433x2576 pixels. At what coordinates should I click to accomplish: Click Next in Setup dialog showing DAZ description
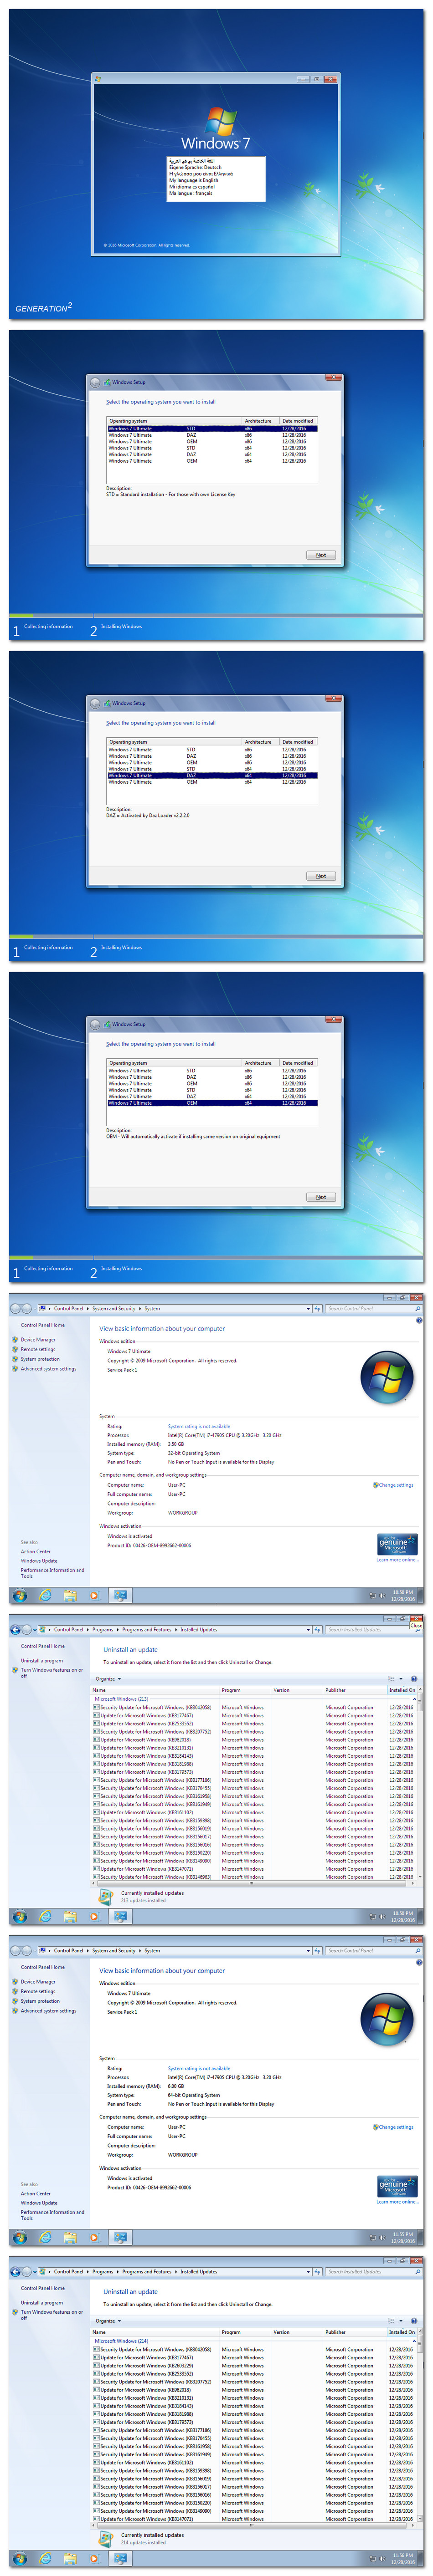point(320,876)
